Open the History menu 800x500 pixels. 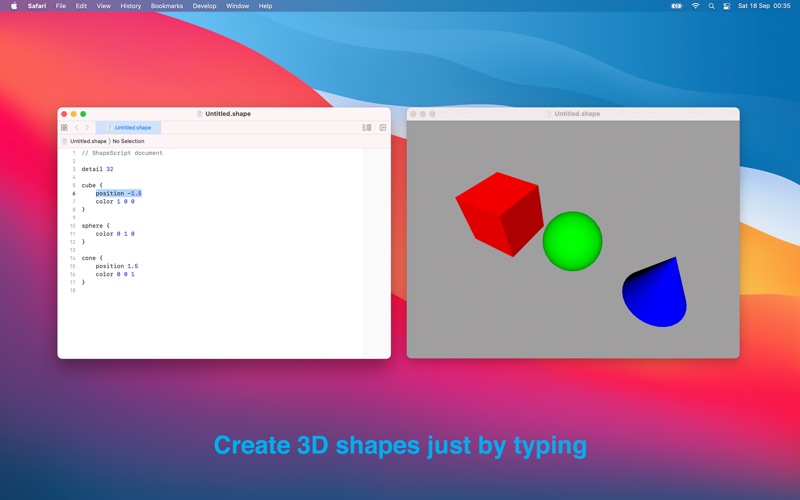tap(131, 6)
